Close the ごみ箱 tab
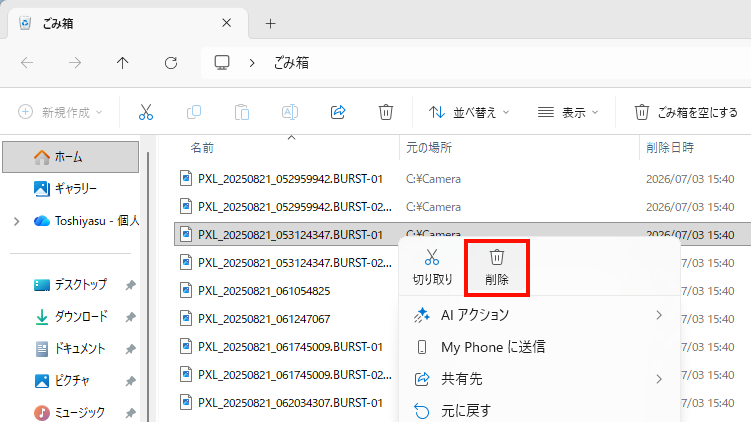 (x=227, y=23)
